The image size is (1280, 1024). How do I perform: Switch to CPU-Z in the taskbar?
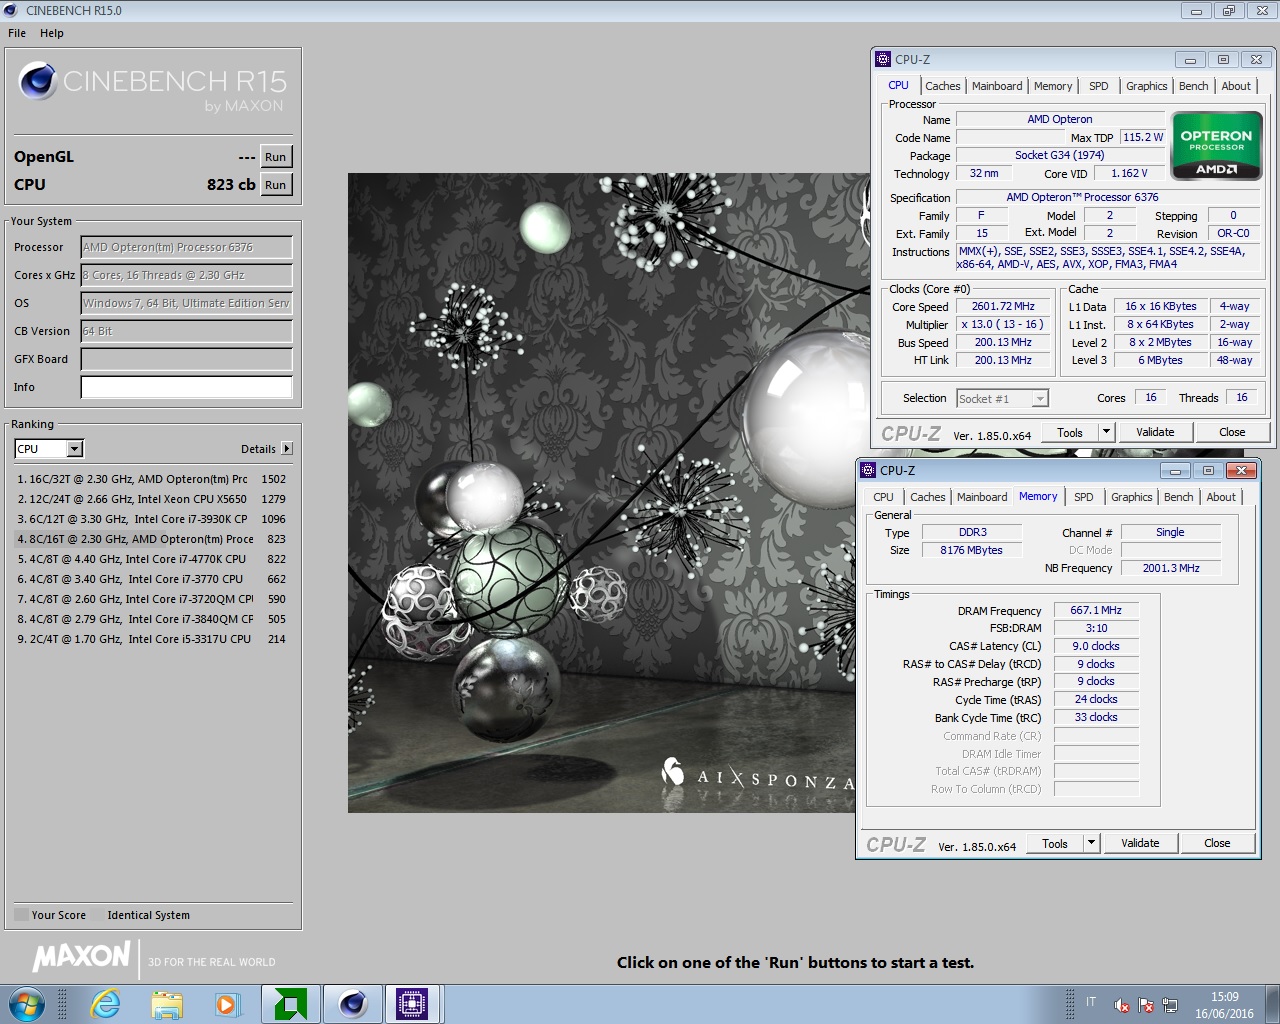point(412,1004)
